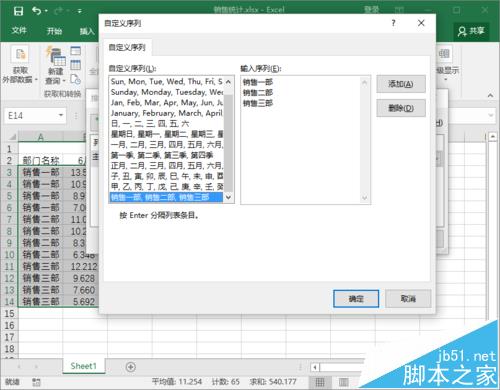Select the 子, 丑, 寅, 卯 list entry
The height and width of the screenshot is (390, 500).
pyautogui.click(x=167, y=176)
